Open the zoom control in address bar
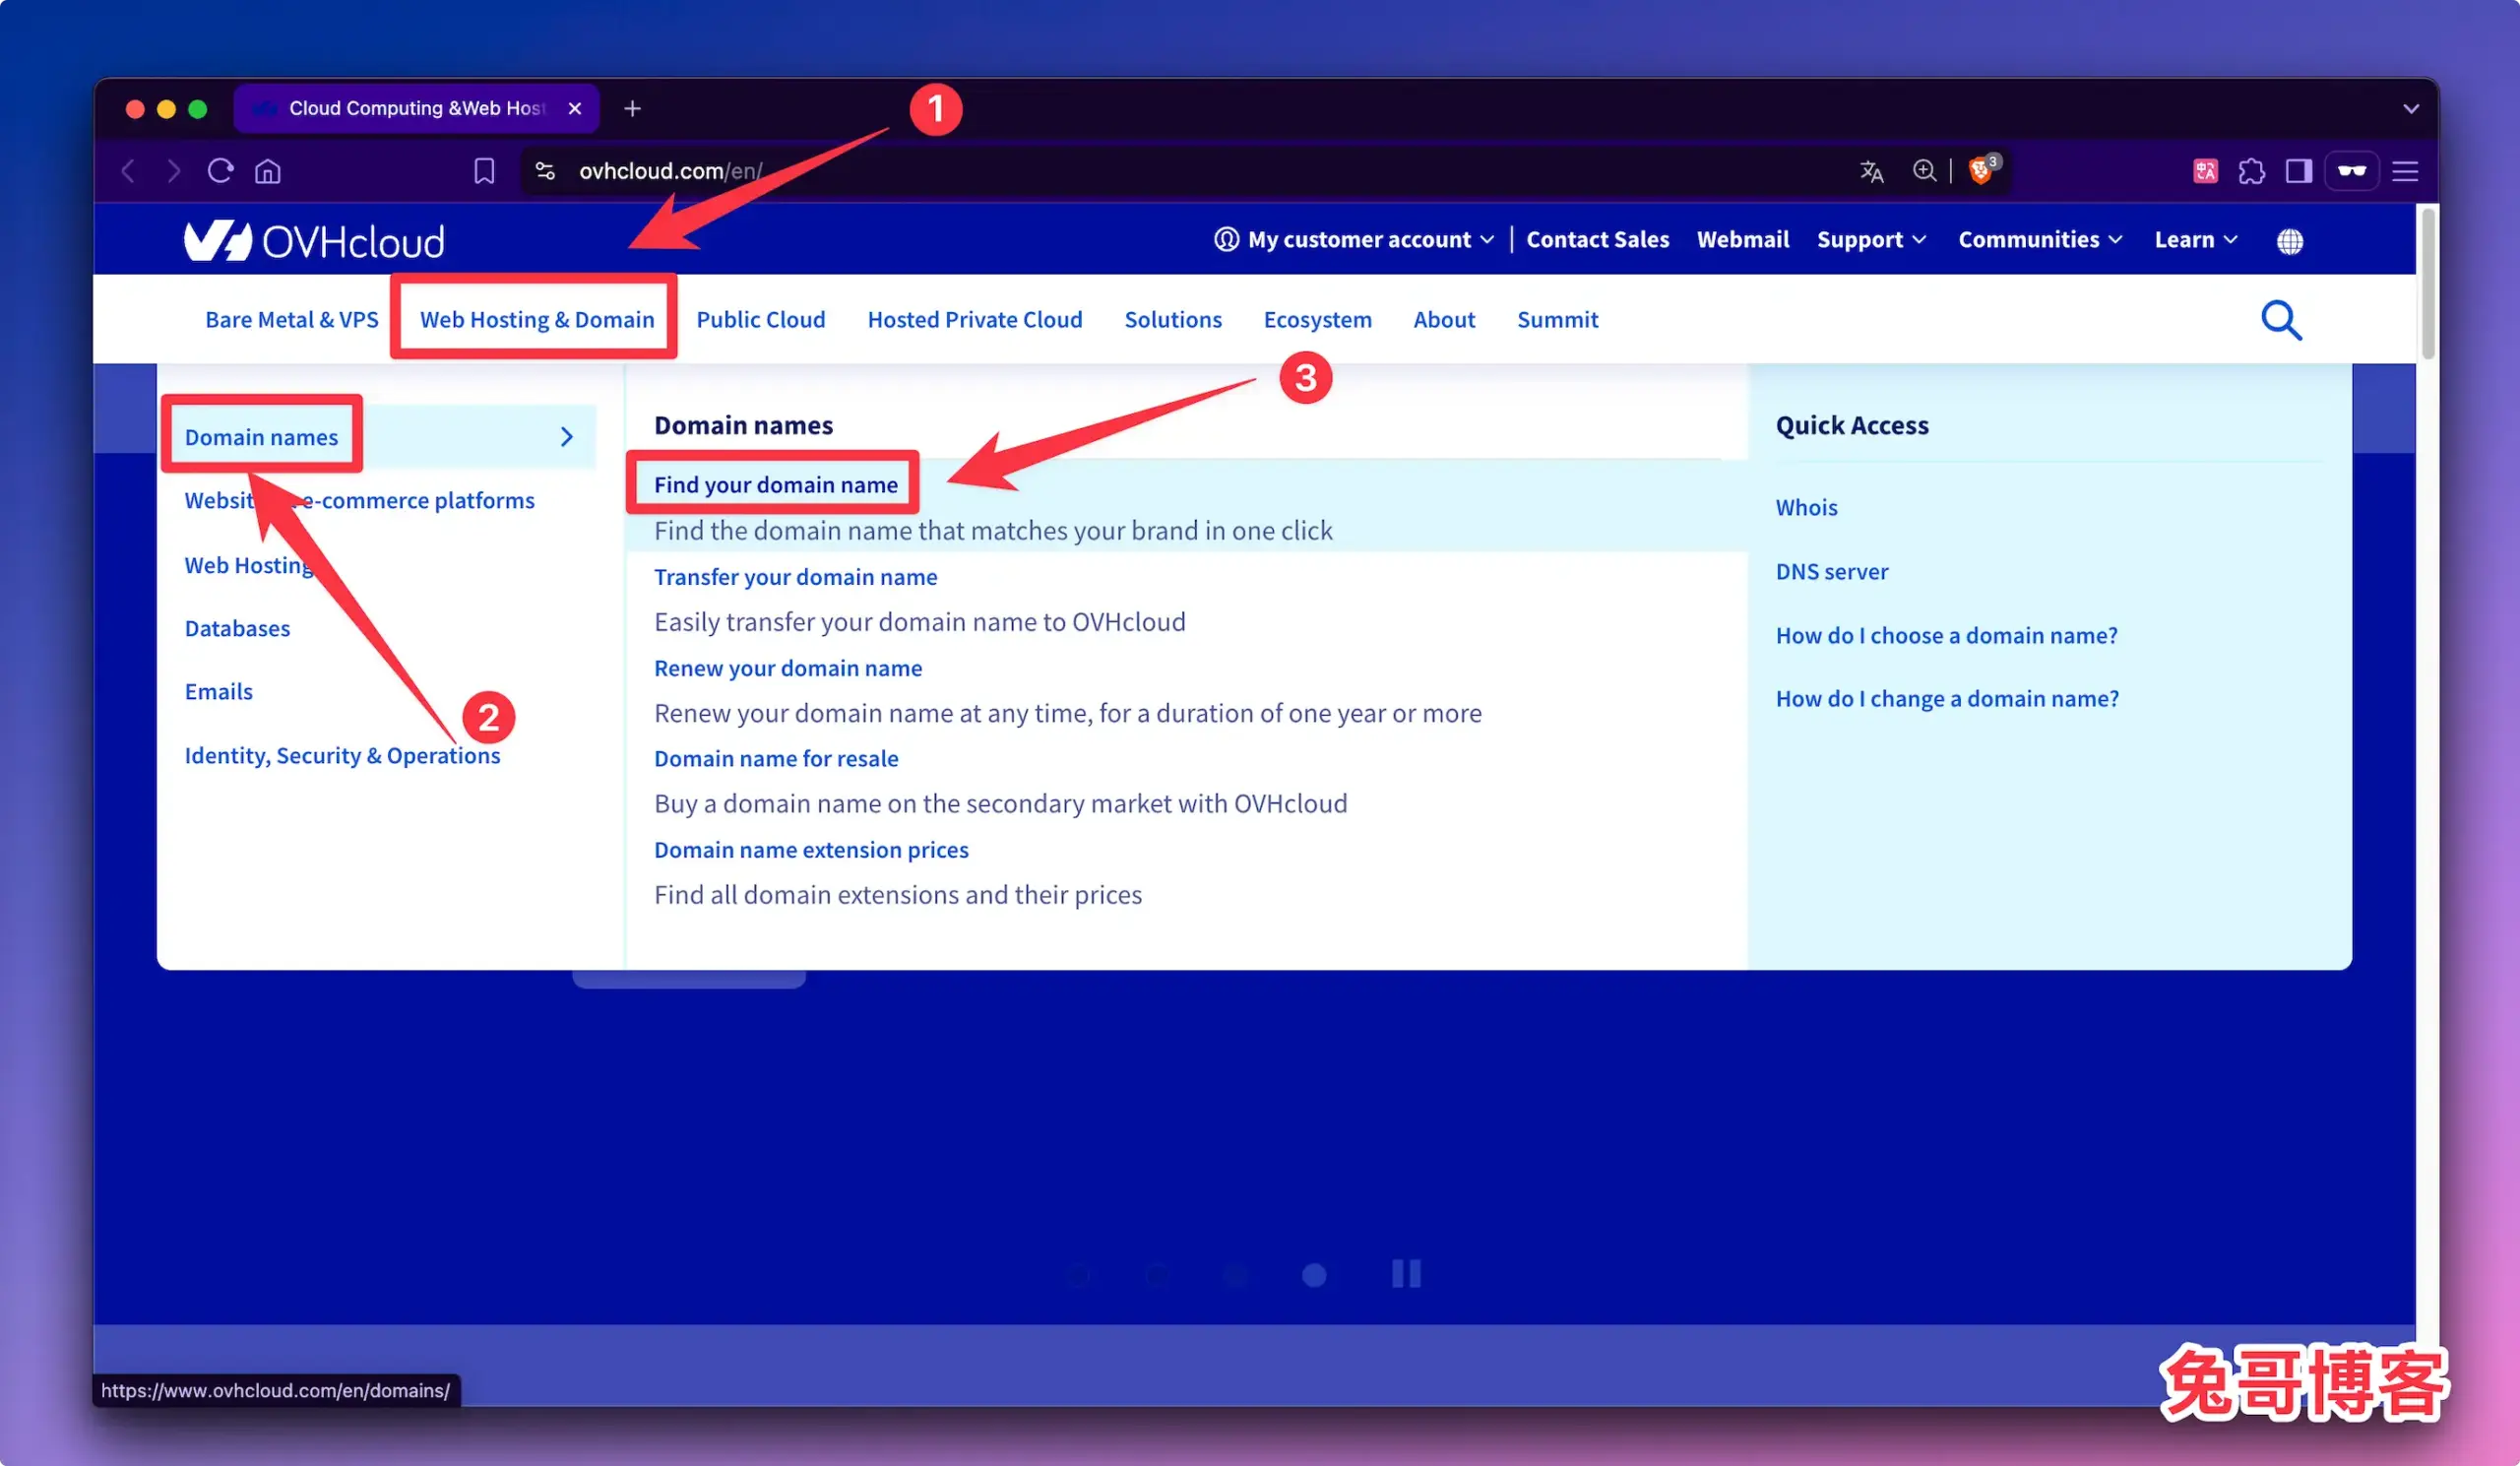This screenshot has height=1466, width=2520. pyautogui.click(x=1924, y=171)
